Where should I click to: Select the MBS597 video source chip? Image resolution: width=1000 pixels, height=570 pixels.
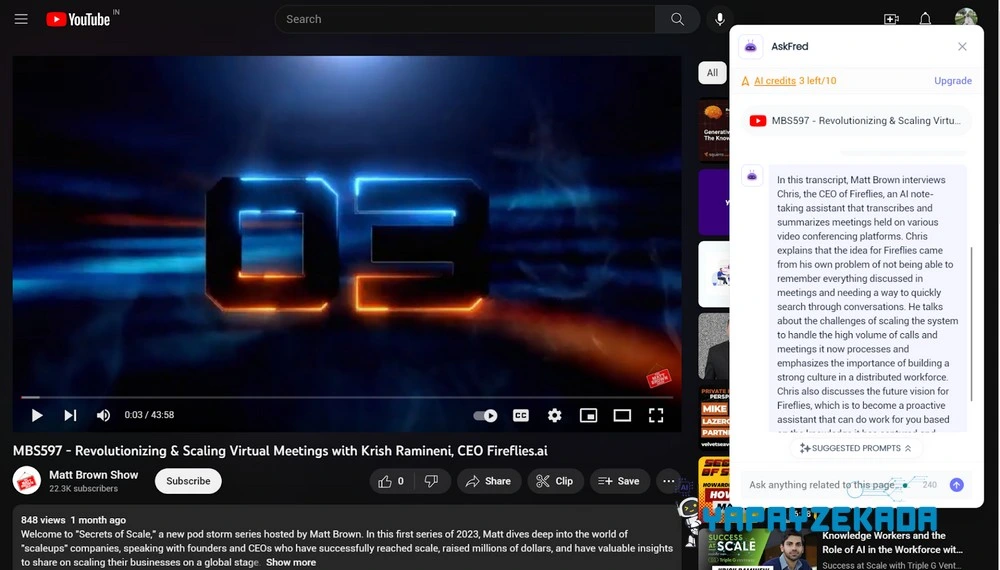[856, 121]
